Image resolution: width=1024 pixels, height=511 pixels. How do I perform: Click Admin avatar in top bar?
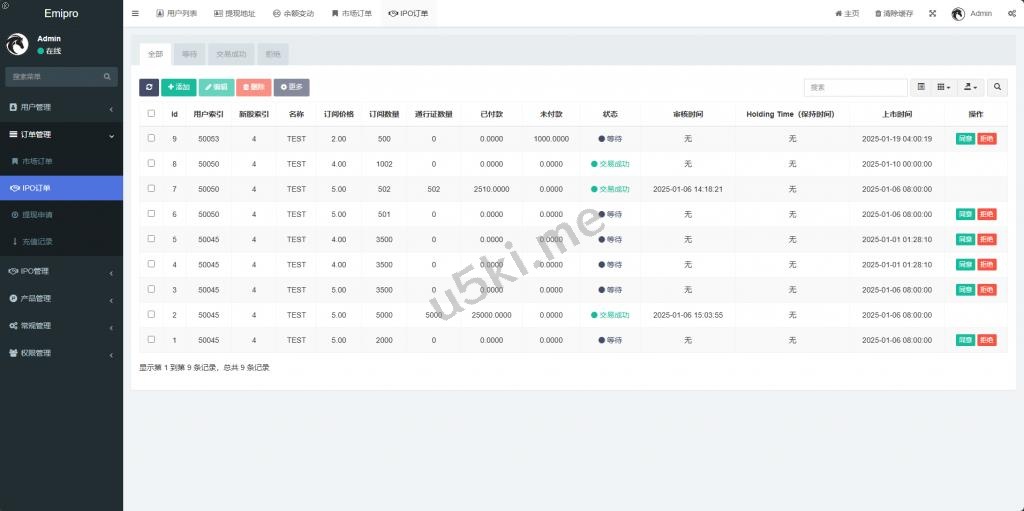tap(958, 14)
